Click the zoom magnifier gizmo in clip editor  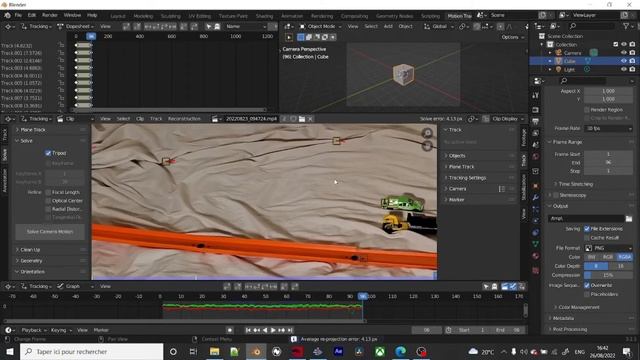pos(427,133)
